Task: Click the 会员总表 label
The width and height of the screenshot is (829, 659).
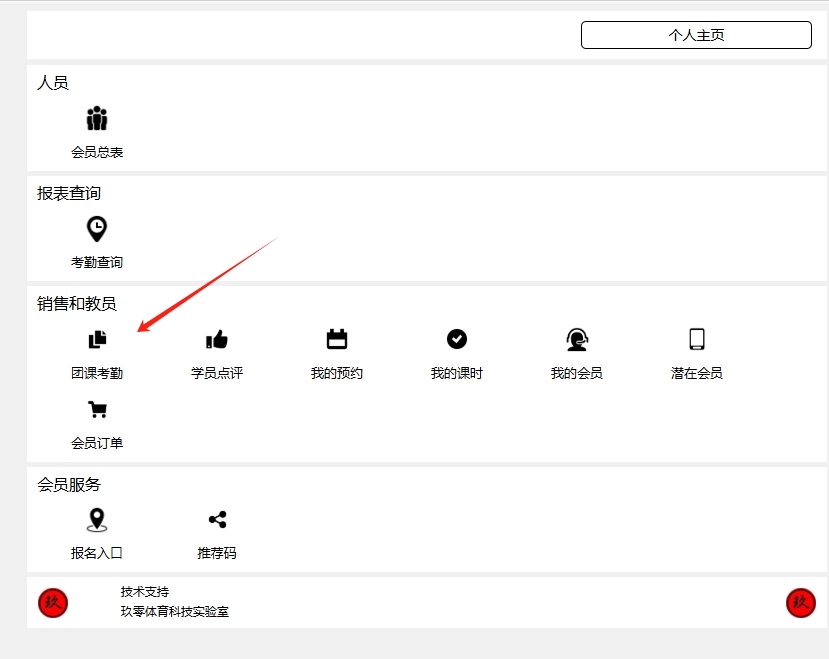Action: [x=97, y=152]
